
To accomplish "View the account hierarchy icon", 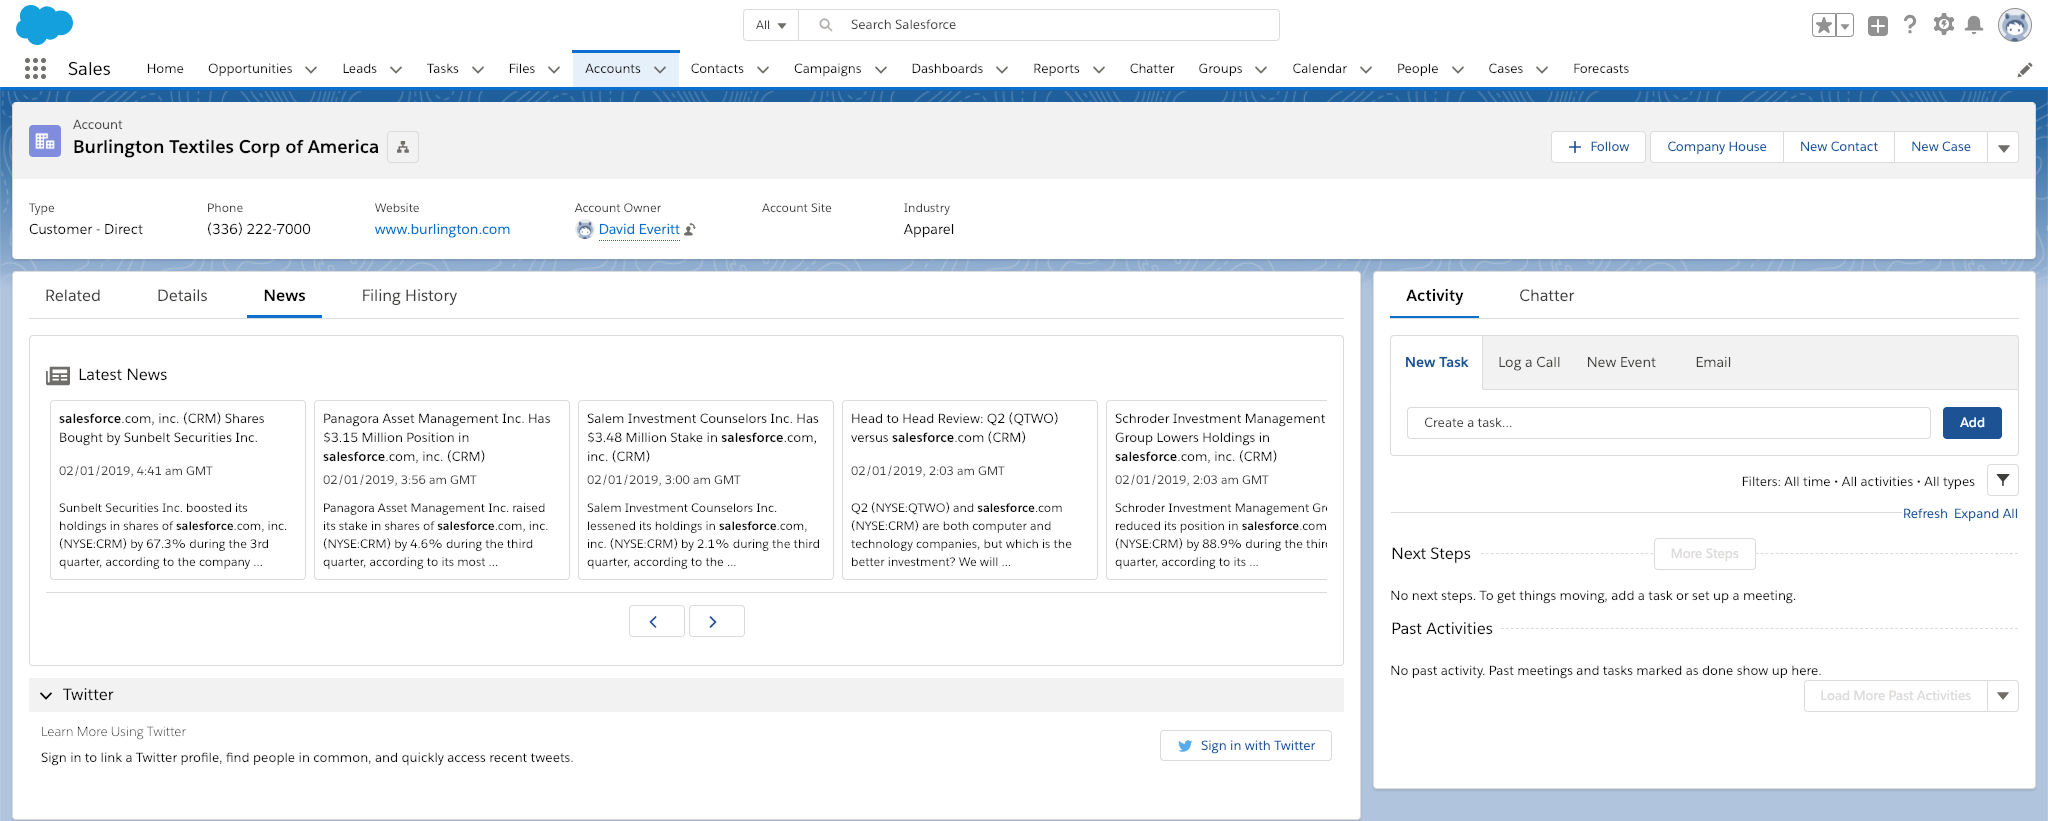I will pyautogui.click(x=403, y=147).
